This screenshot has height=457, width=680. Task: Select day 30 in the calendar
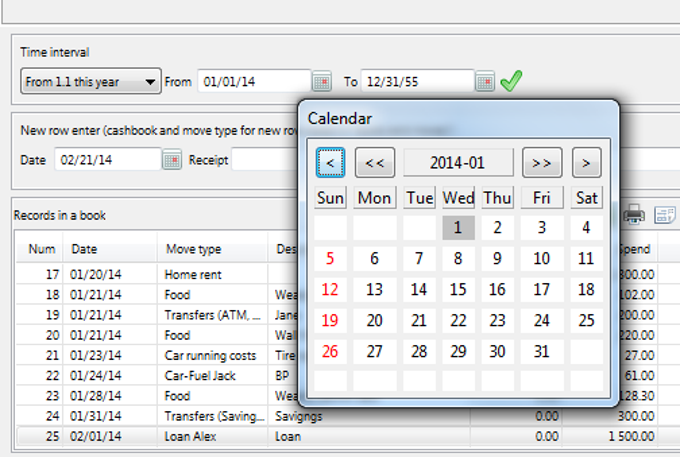[x=497, y=352]
